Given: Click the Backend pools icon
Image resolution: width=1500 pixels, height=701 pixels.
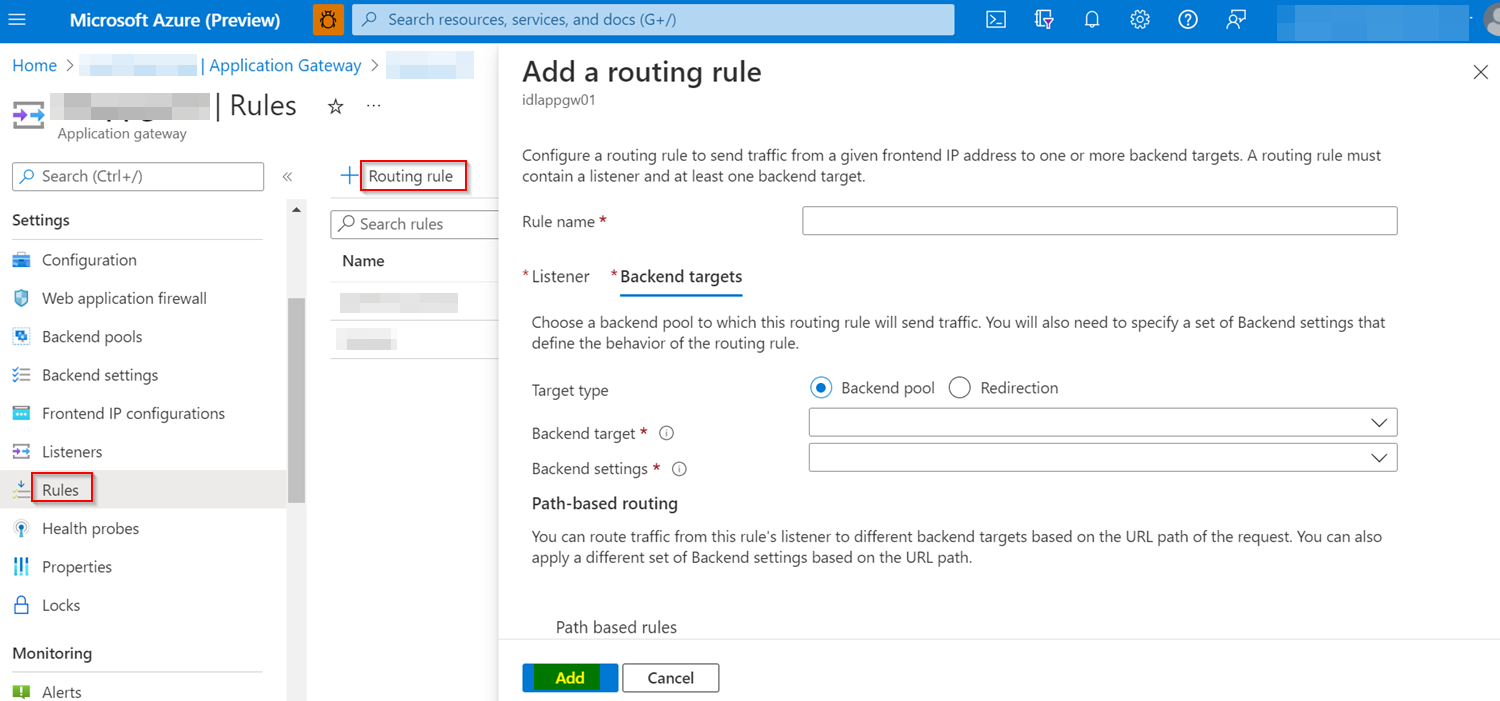Looking at the screenshot, I should coord(21,337).
